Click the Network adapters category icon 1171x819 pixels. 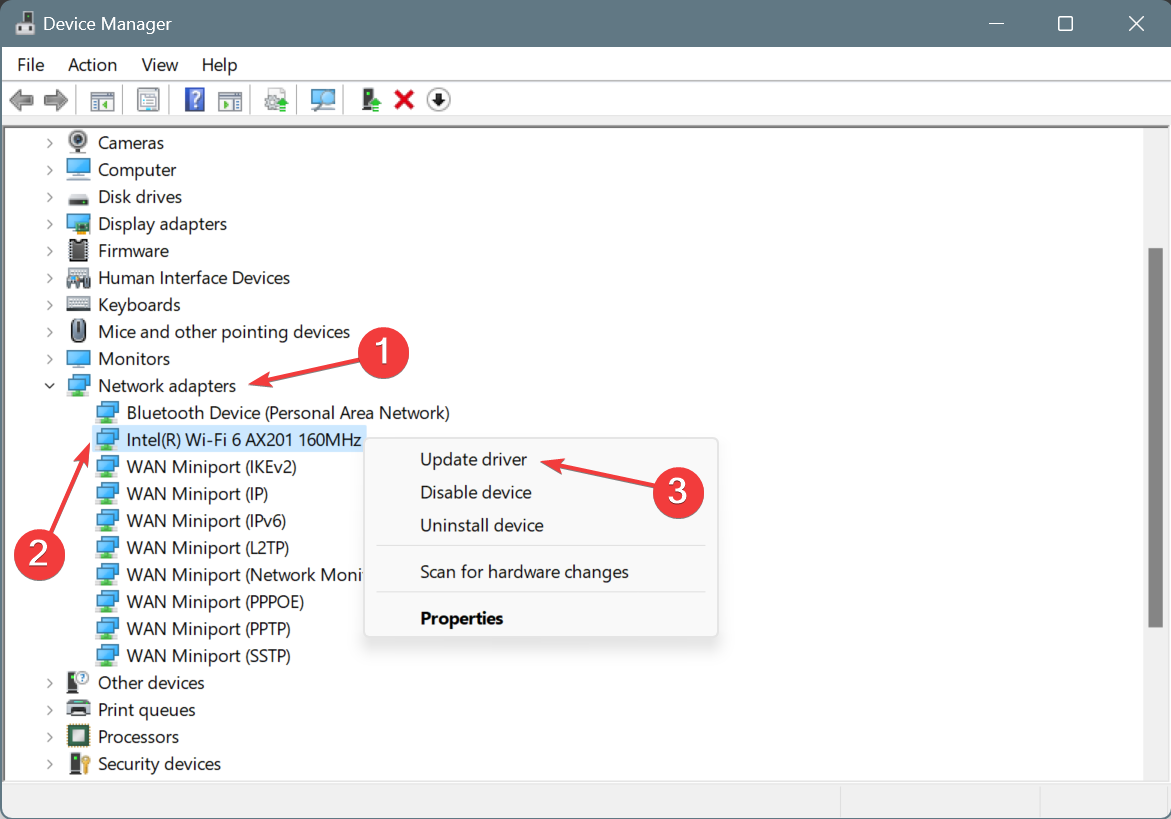[78, 385]
